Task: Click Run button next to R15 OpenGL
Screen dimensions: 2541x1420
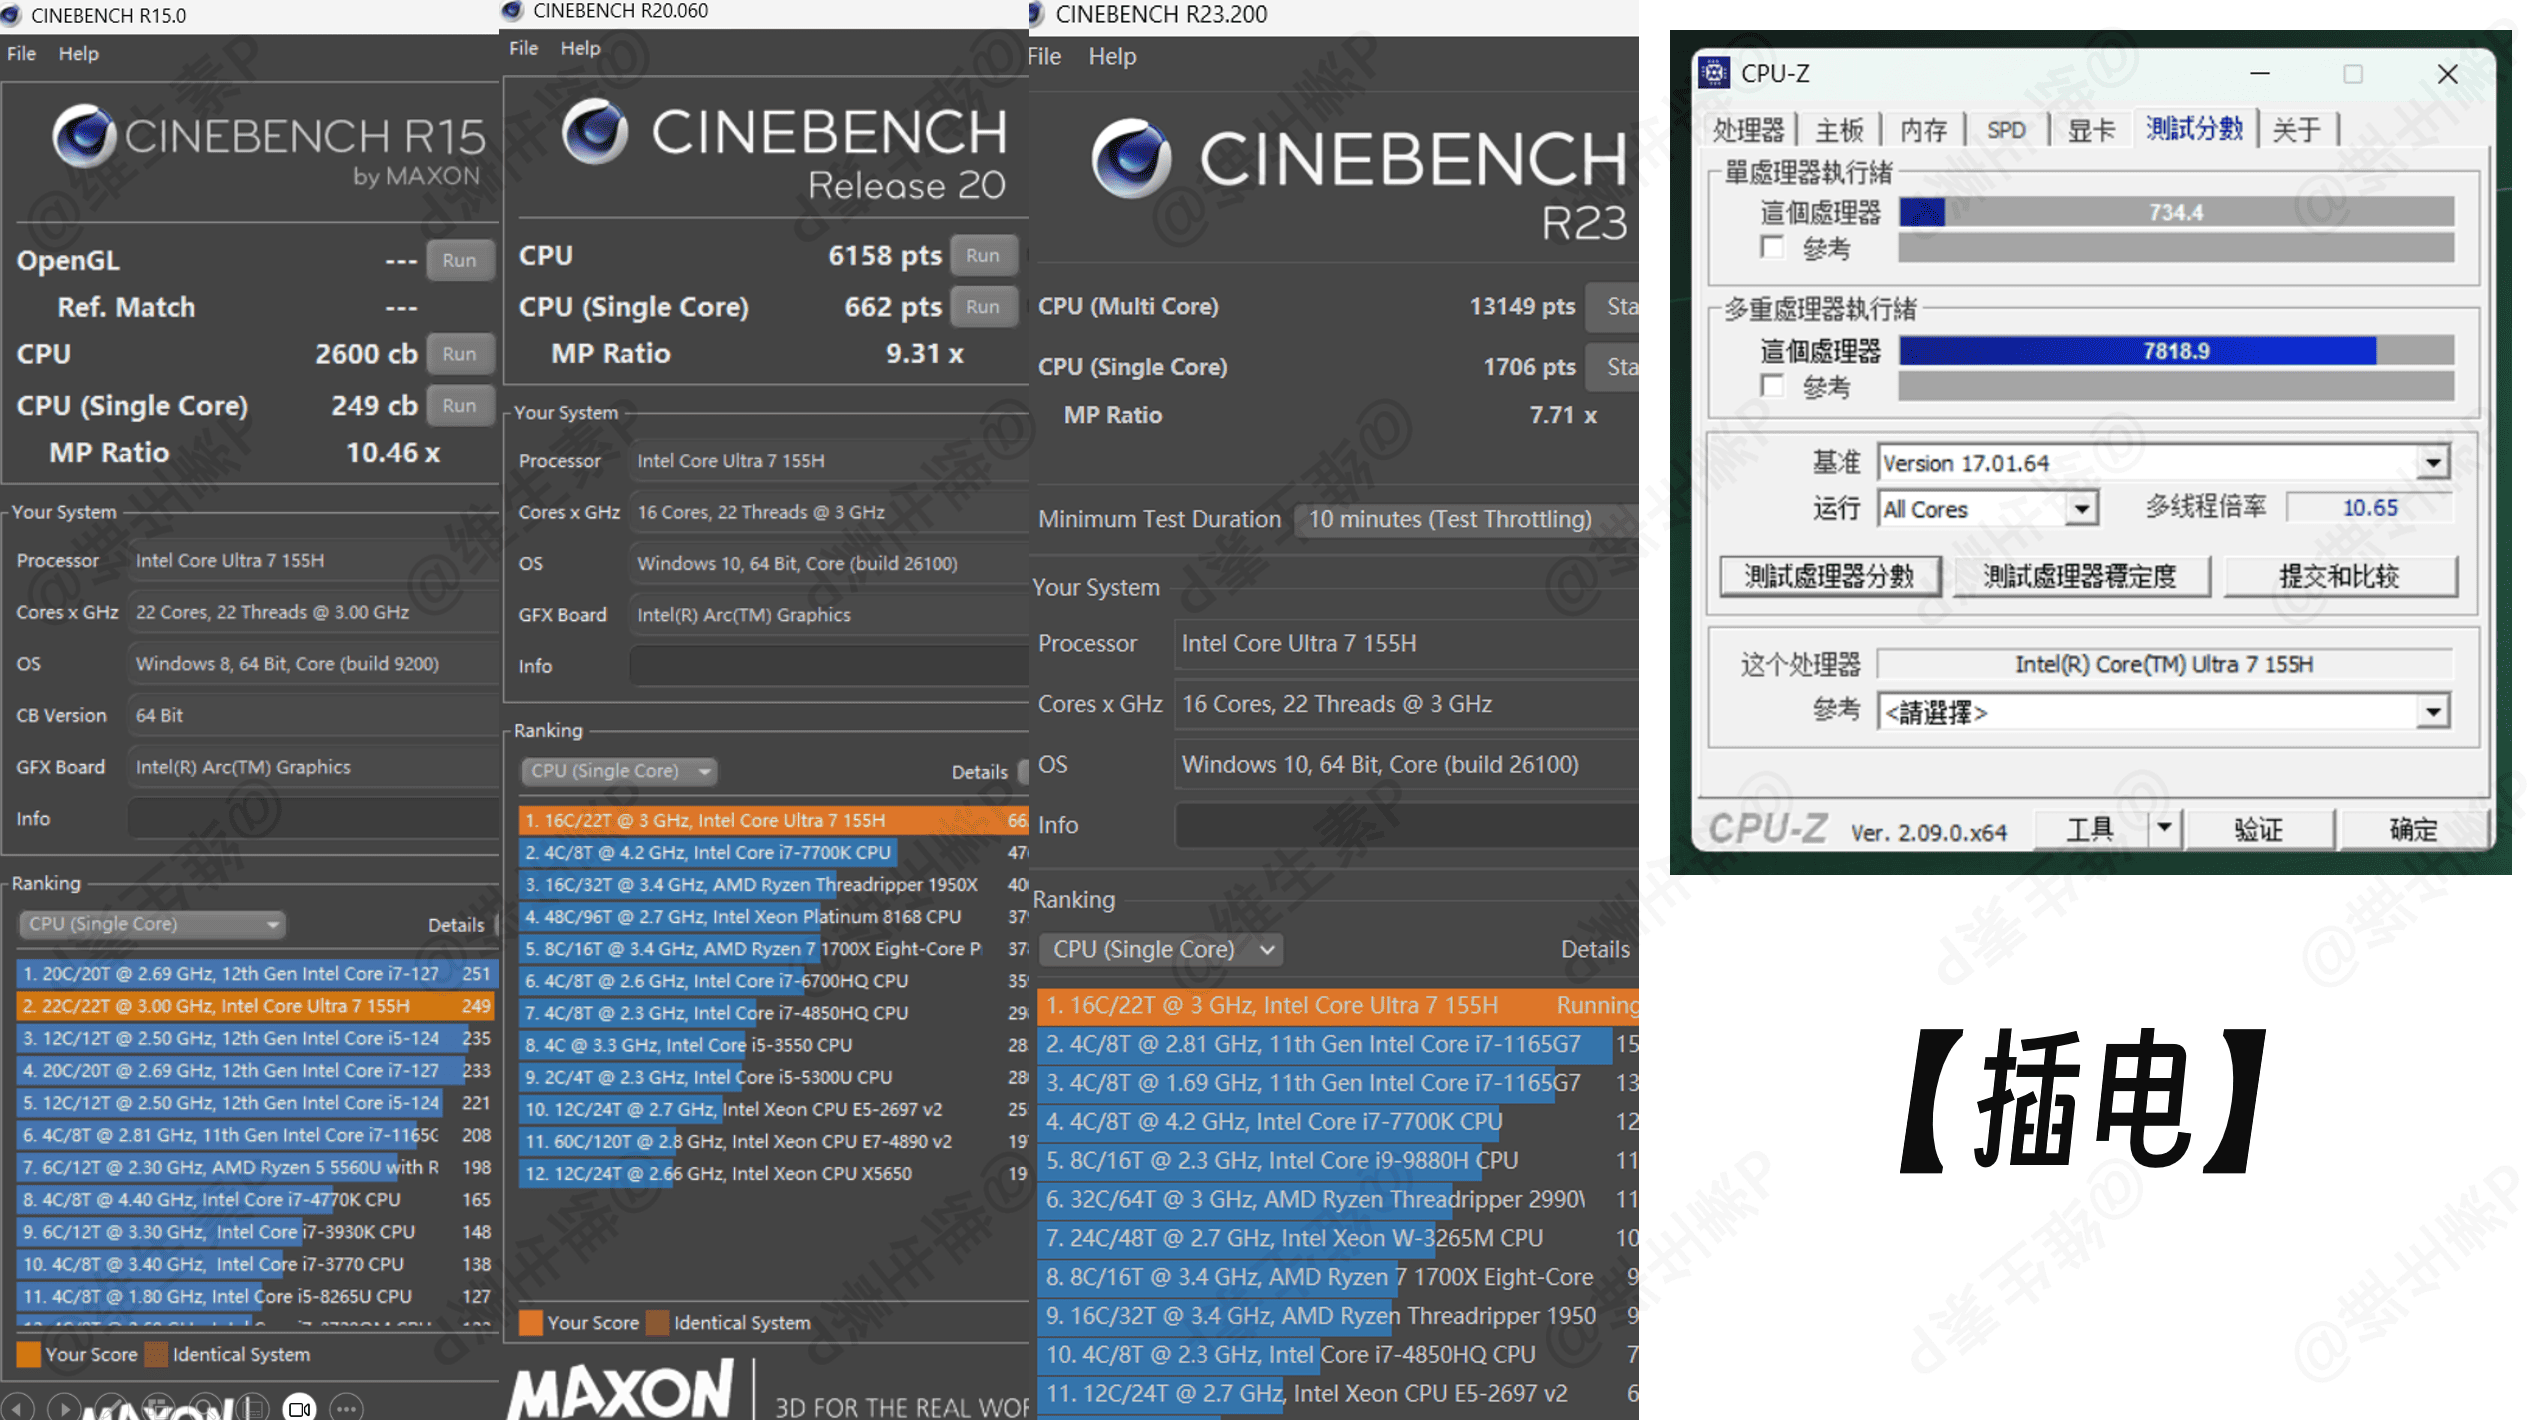Action: (x=459, y=260)
